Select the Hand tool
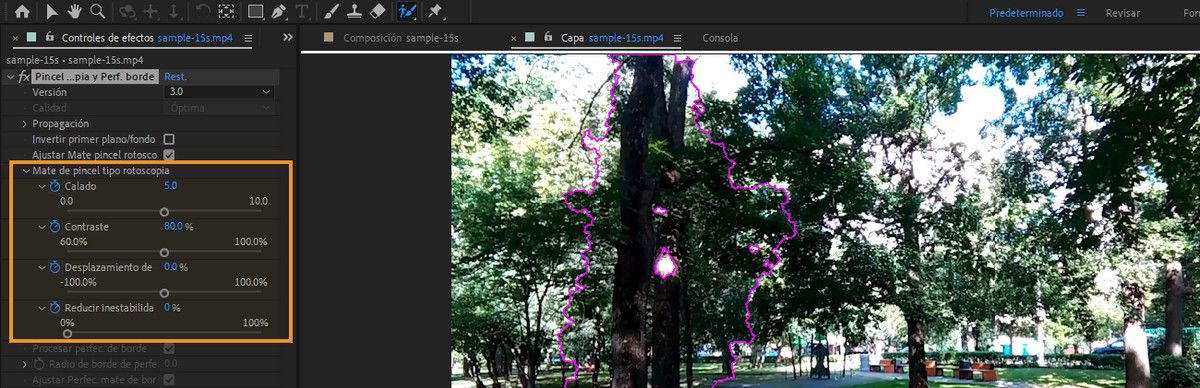 (74, 12)
